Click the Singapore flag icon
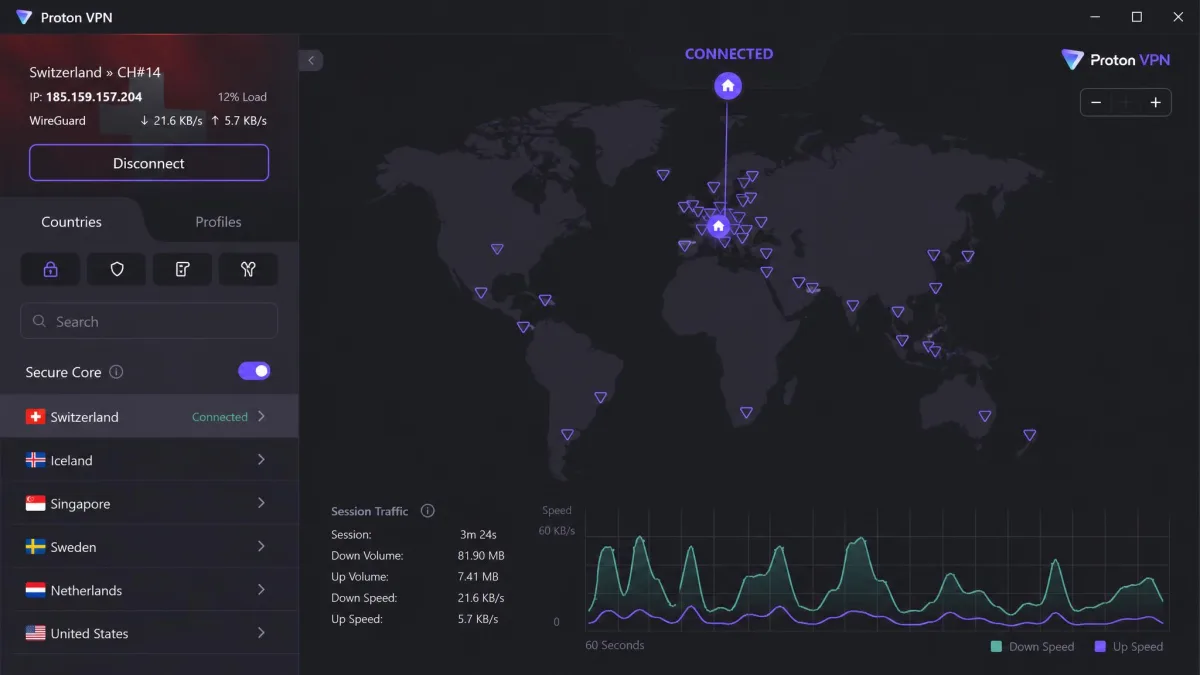Viewport: 1200px width, 675px height. (35, 504)
